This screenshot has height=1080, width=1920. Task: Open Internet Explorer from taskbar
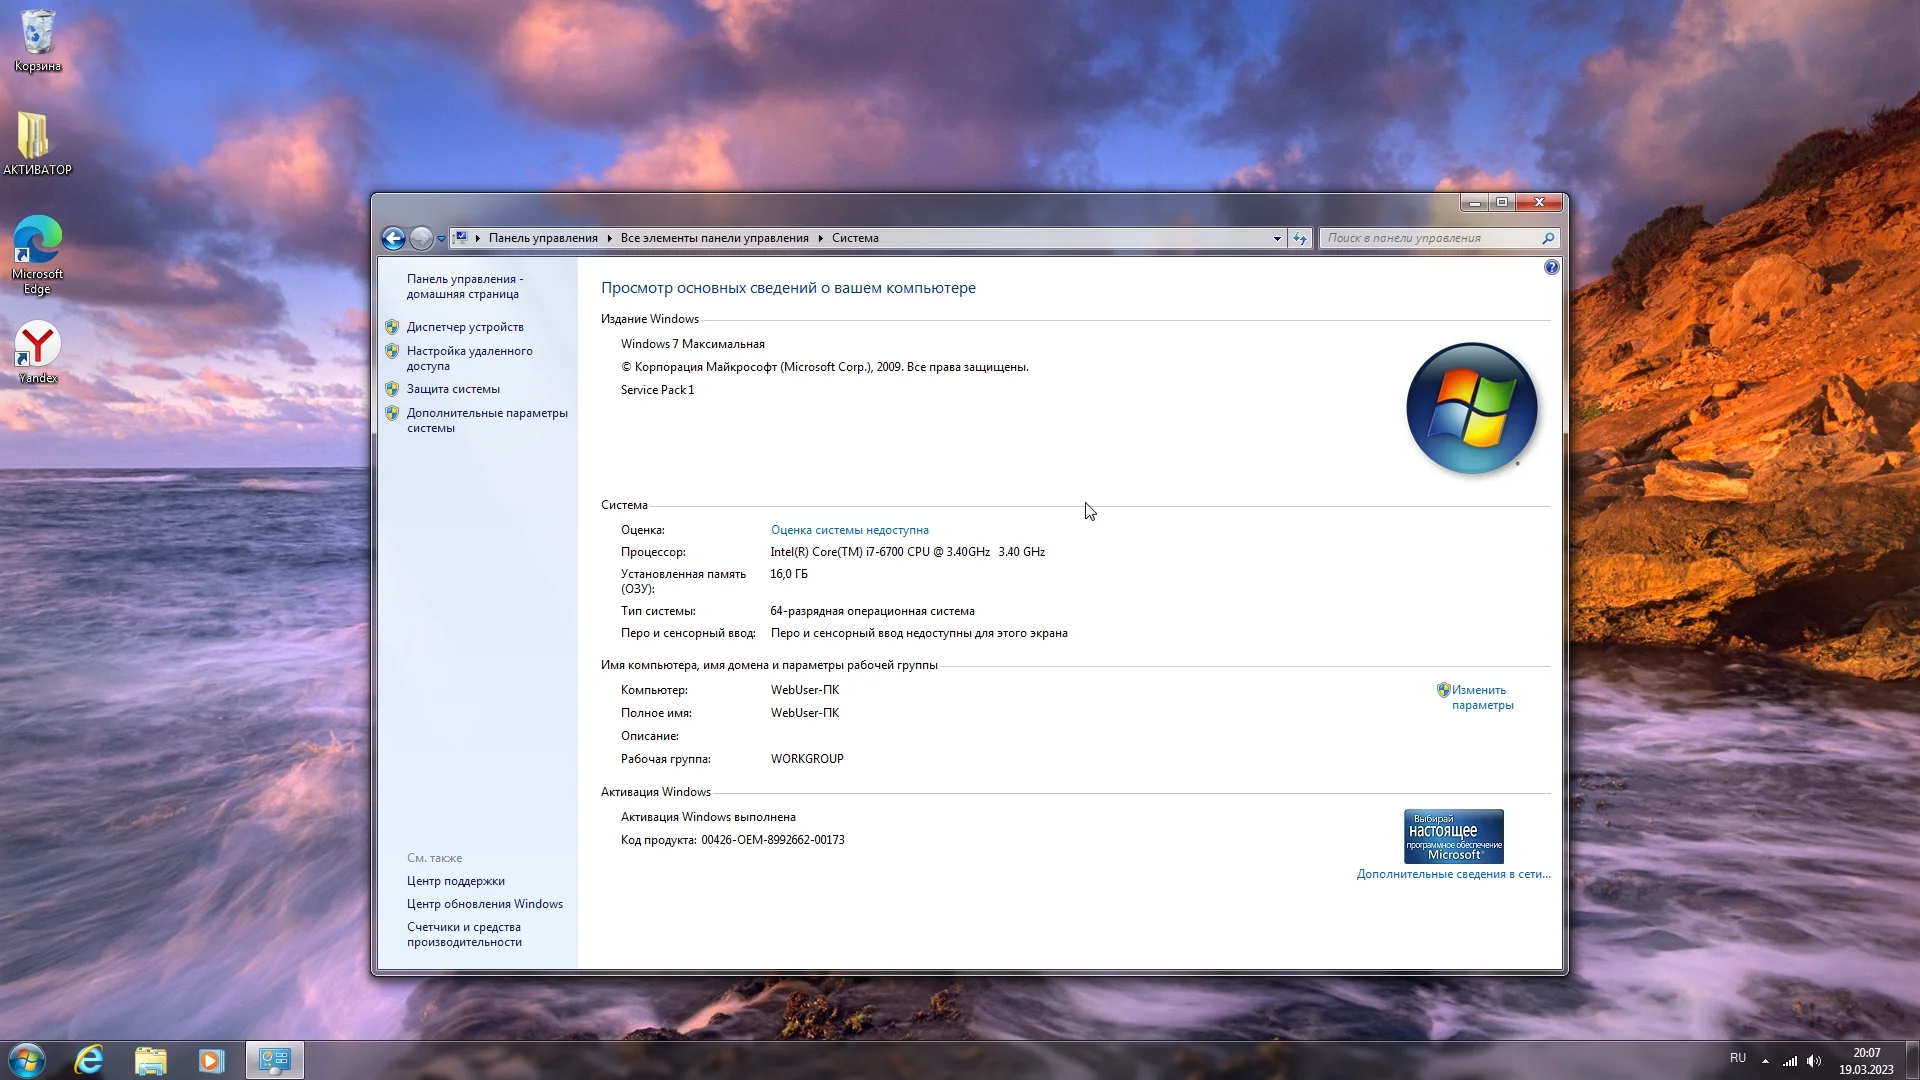pyautogui.click(x=90, y=1060)
